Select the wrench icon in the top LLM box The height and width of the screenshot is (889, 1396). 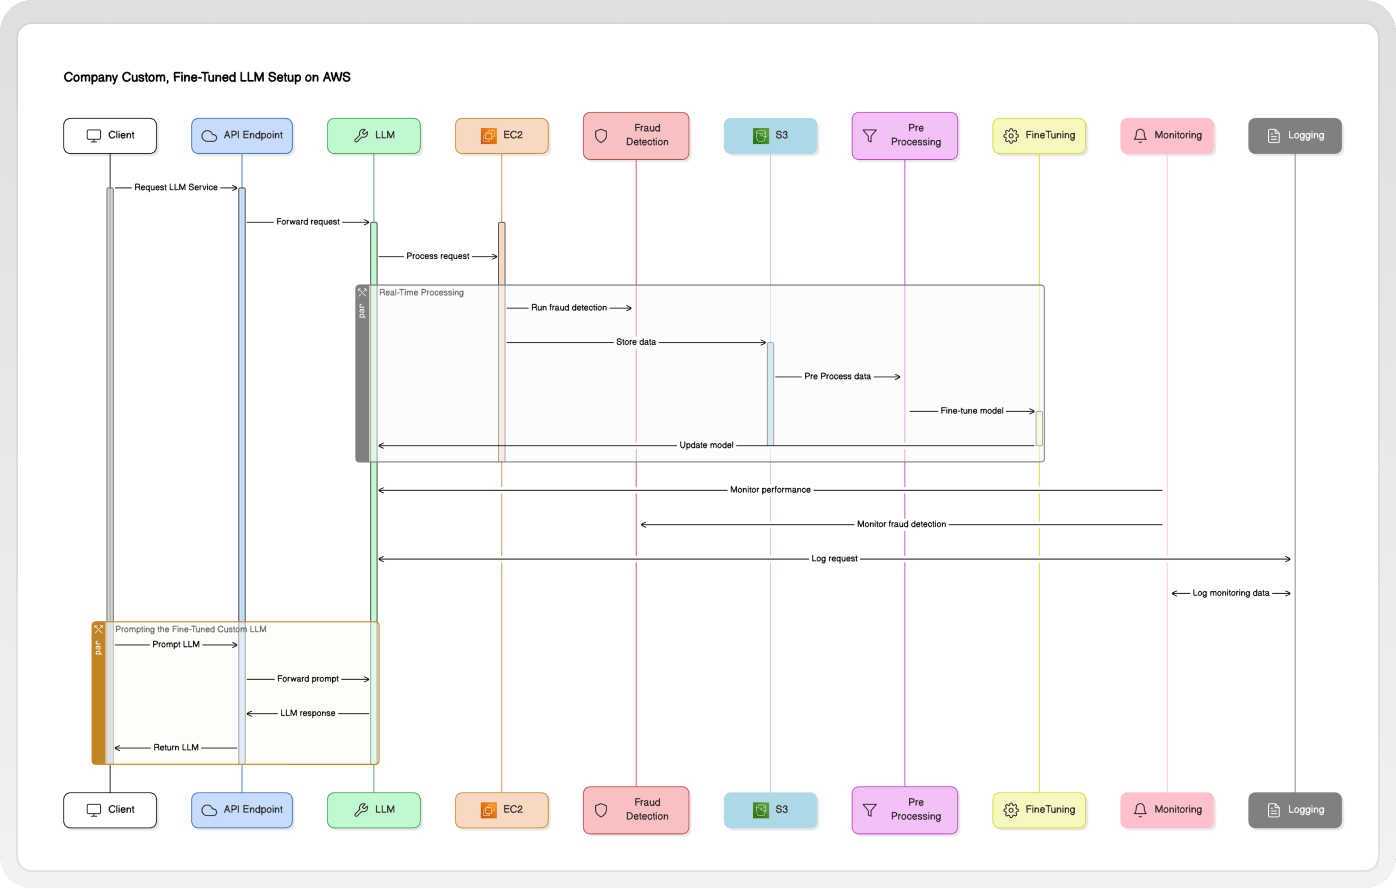361,136
